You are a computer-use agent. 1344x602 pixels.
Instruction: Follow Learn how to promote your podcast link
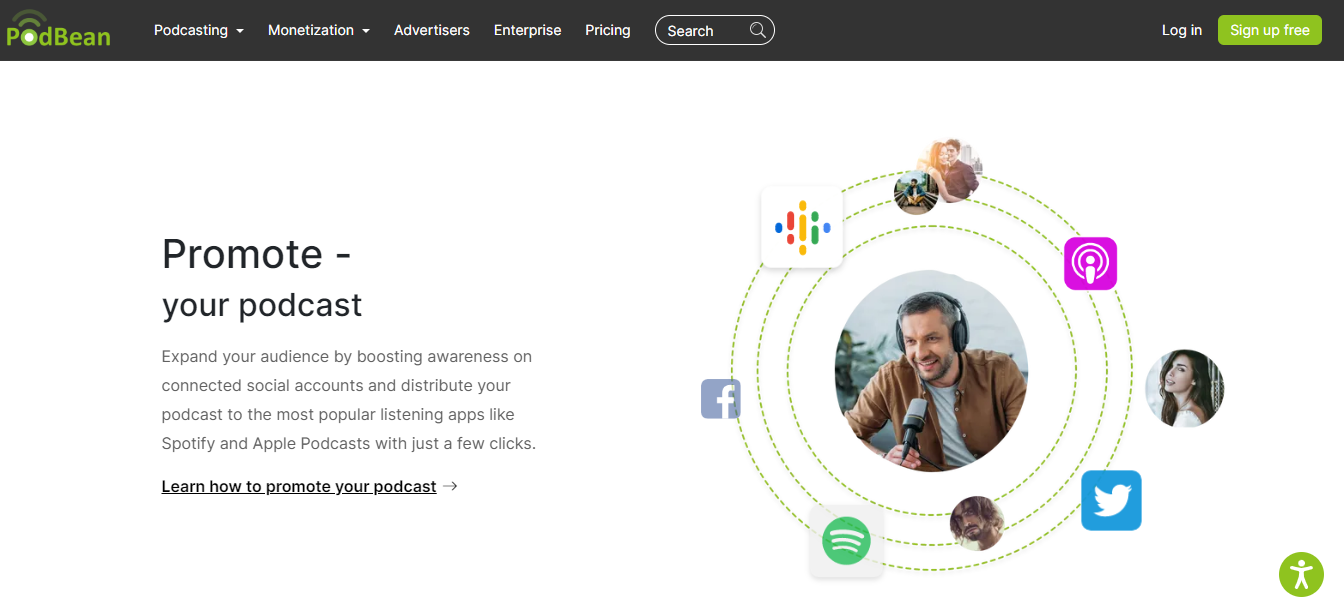coord(299,486)
